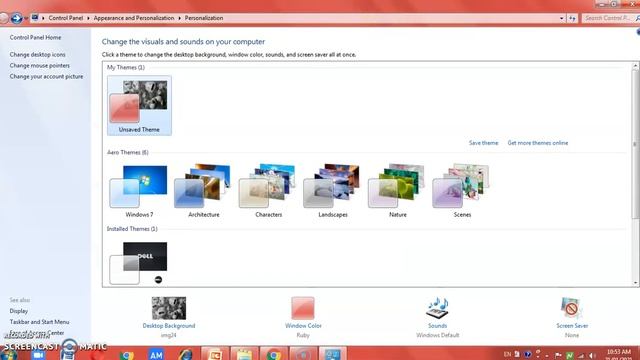The height and width of the screenshot is (360, 640).
Task: Click Get more themes online link
Action: coord(538,143)
